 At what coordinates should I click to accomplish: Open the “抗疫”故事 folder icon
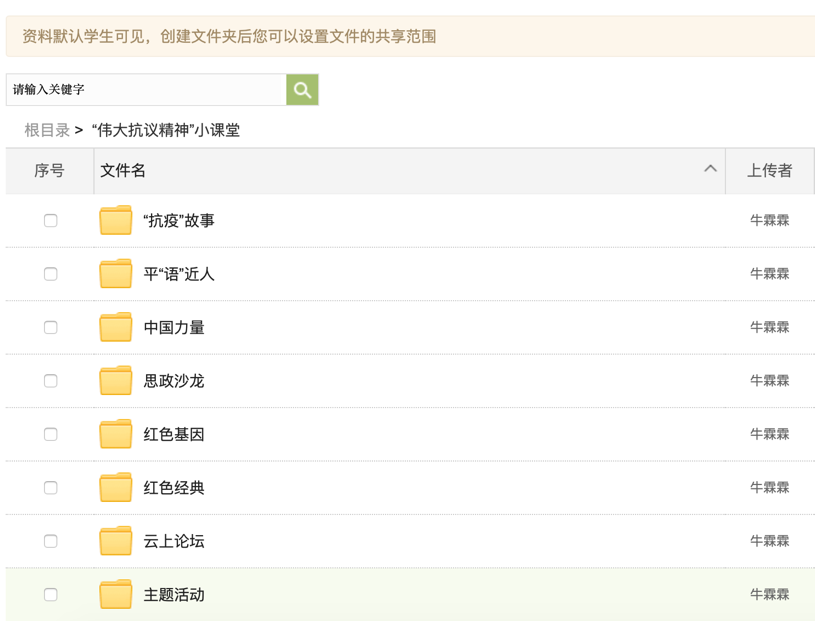click(116, 220)
